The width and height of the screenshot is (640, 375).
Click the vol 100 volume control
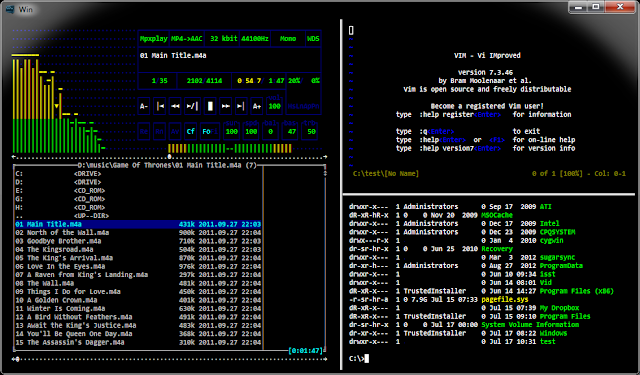point(275,104)
